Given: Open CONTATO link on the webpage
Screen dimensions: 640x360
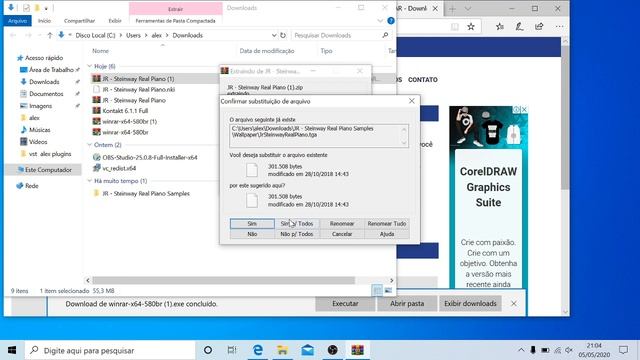Looking at the screenshot, I should tap(422, 80).
